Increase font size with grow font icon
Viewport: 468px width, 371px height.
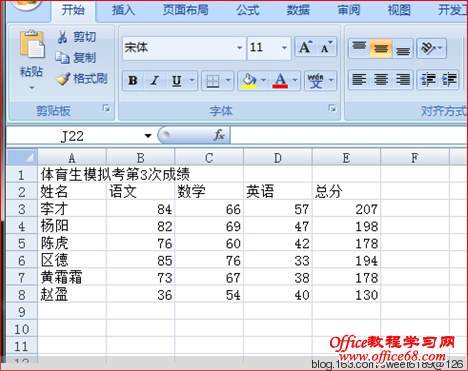pyautogui.click(x=305, y=47)
